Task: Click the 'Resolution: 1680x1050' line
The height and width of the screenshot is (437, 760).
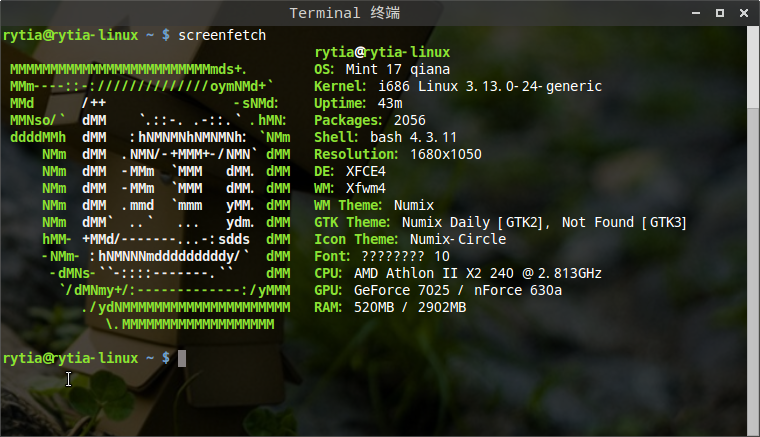Action: pyautogui.click(x=398, y=154)
